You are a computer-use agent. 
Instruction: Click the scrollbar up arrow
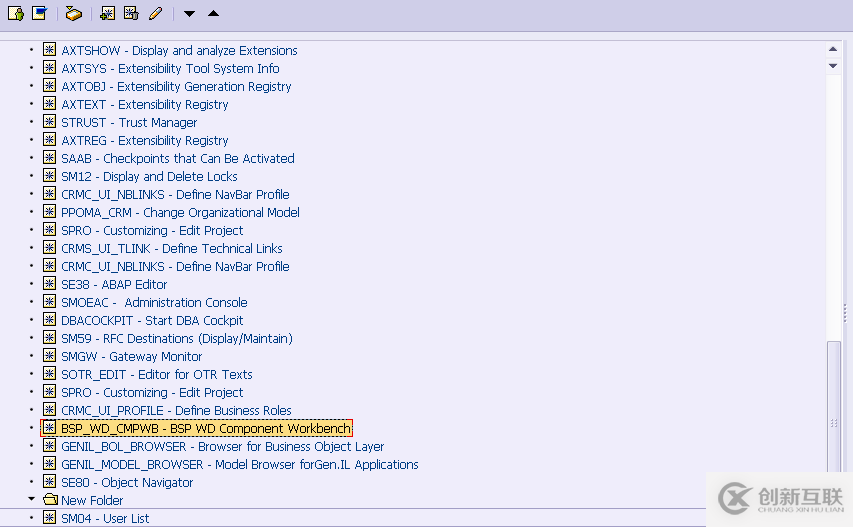833,49
